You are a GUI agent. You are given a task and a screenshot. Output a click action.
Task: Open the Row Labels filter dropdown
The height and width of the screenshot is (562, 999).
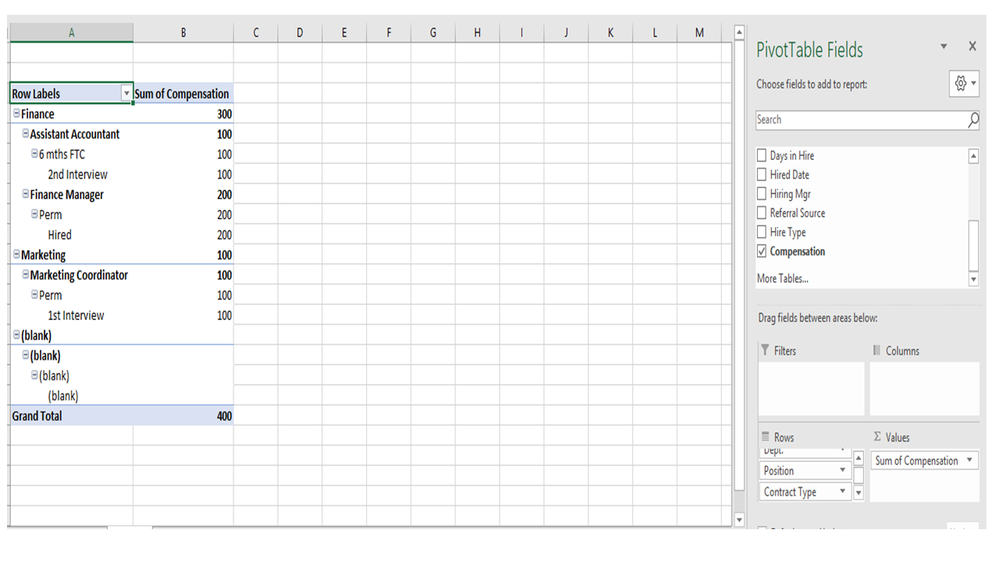[126, 94]
